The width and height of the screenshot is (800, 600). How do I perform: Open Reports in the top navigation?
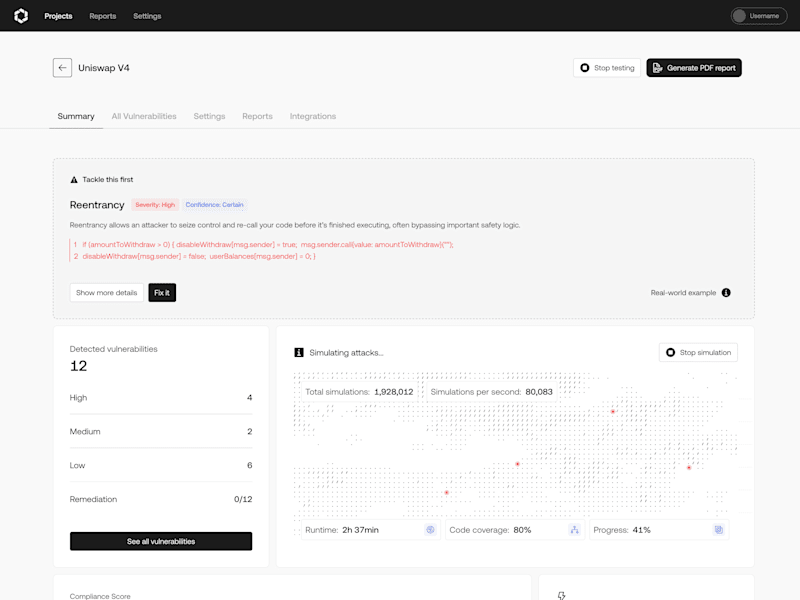point(103,16)
